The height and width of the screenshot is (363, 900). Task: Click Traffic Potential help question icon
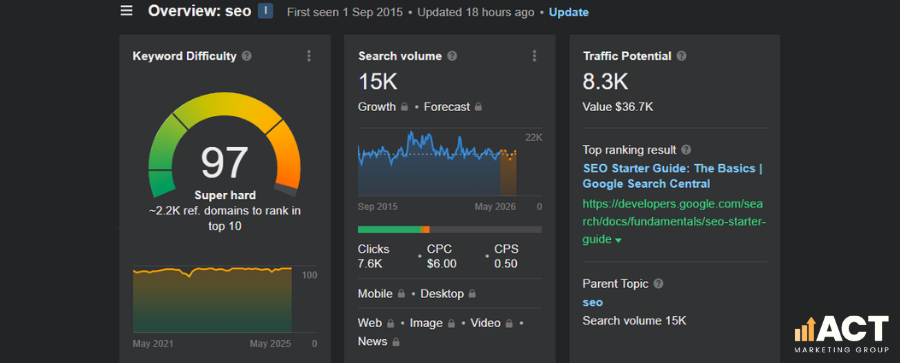pos(681,56)
